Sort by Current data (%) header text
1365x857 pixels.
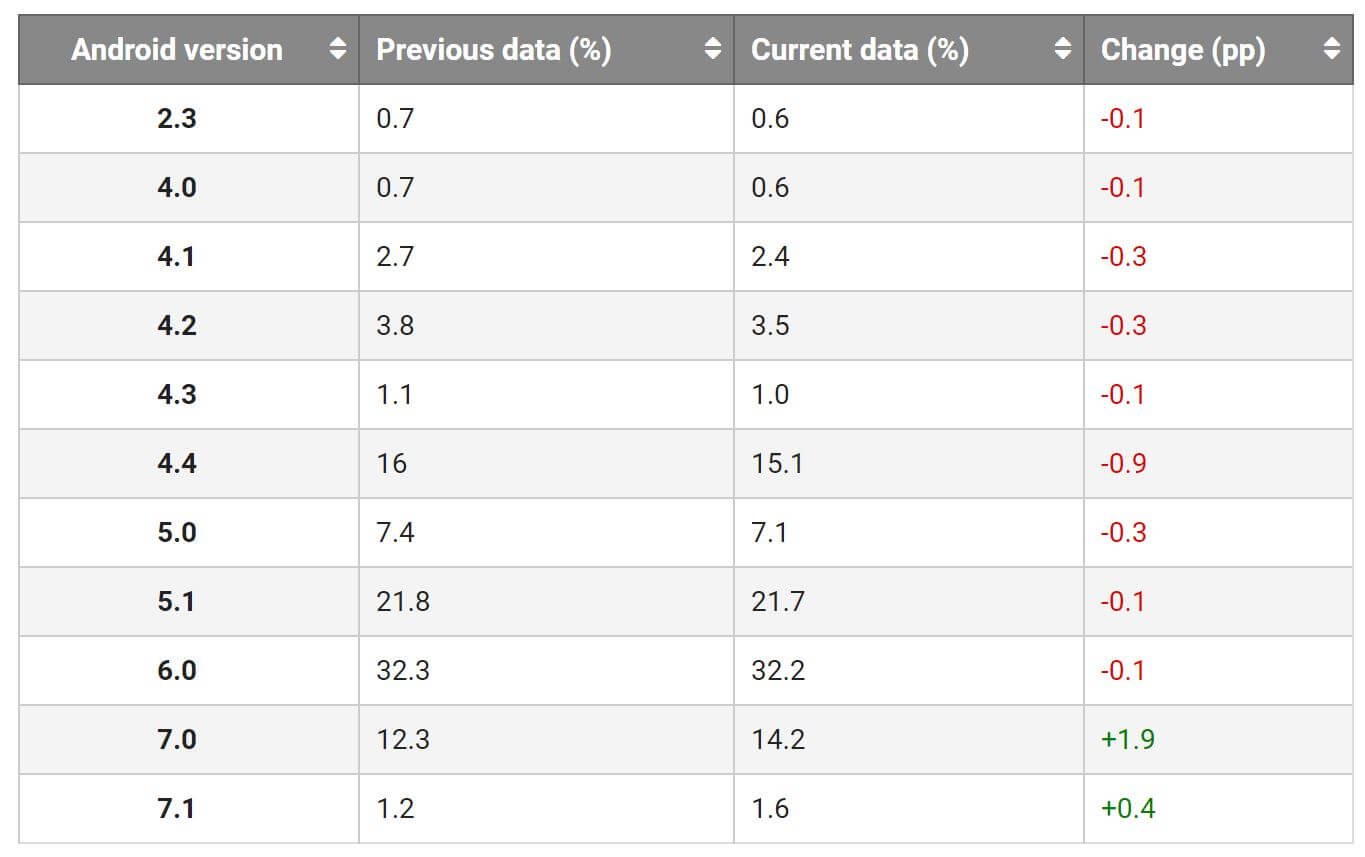click(859, 49)
